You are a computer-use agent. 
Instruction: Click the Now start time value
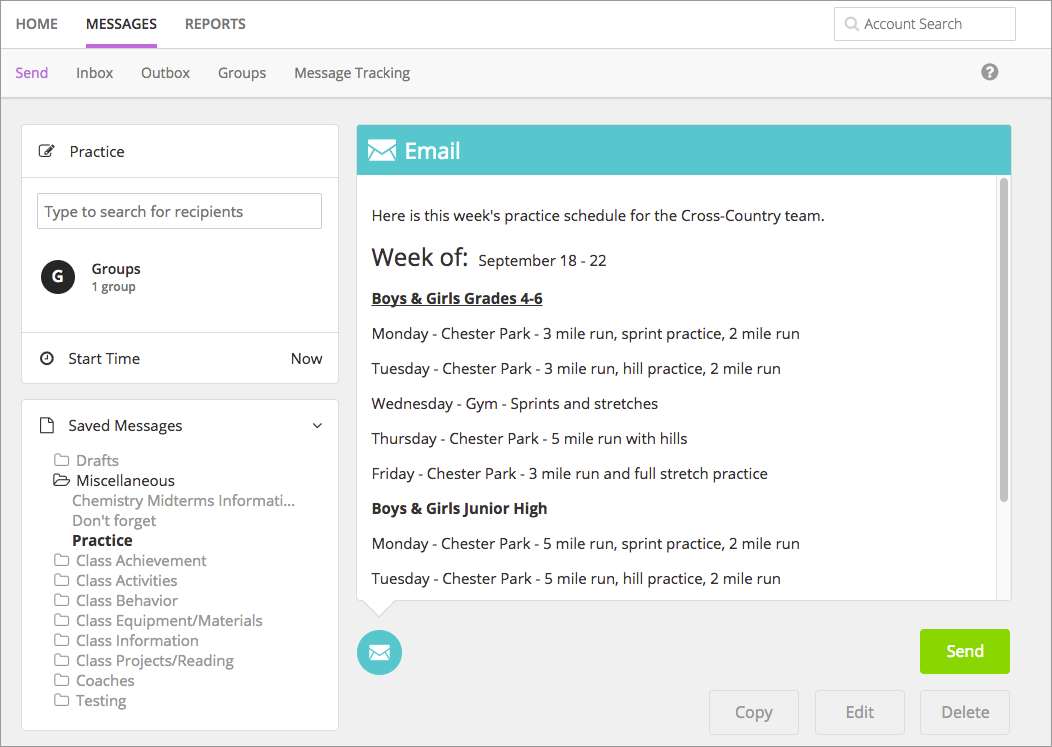coord(306,358)
